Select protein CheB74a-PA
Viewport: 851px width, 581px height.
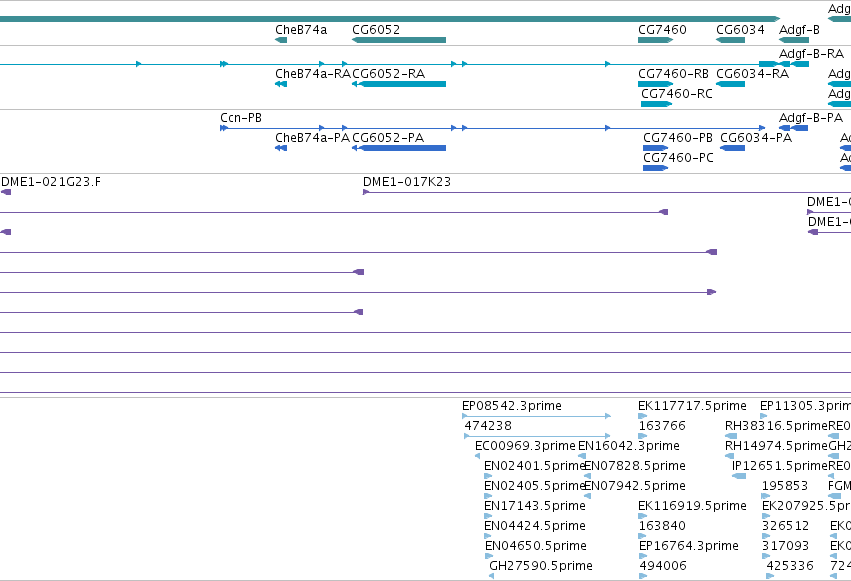(x=281, y=148)
